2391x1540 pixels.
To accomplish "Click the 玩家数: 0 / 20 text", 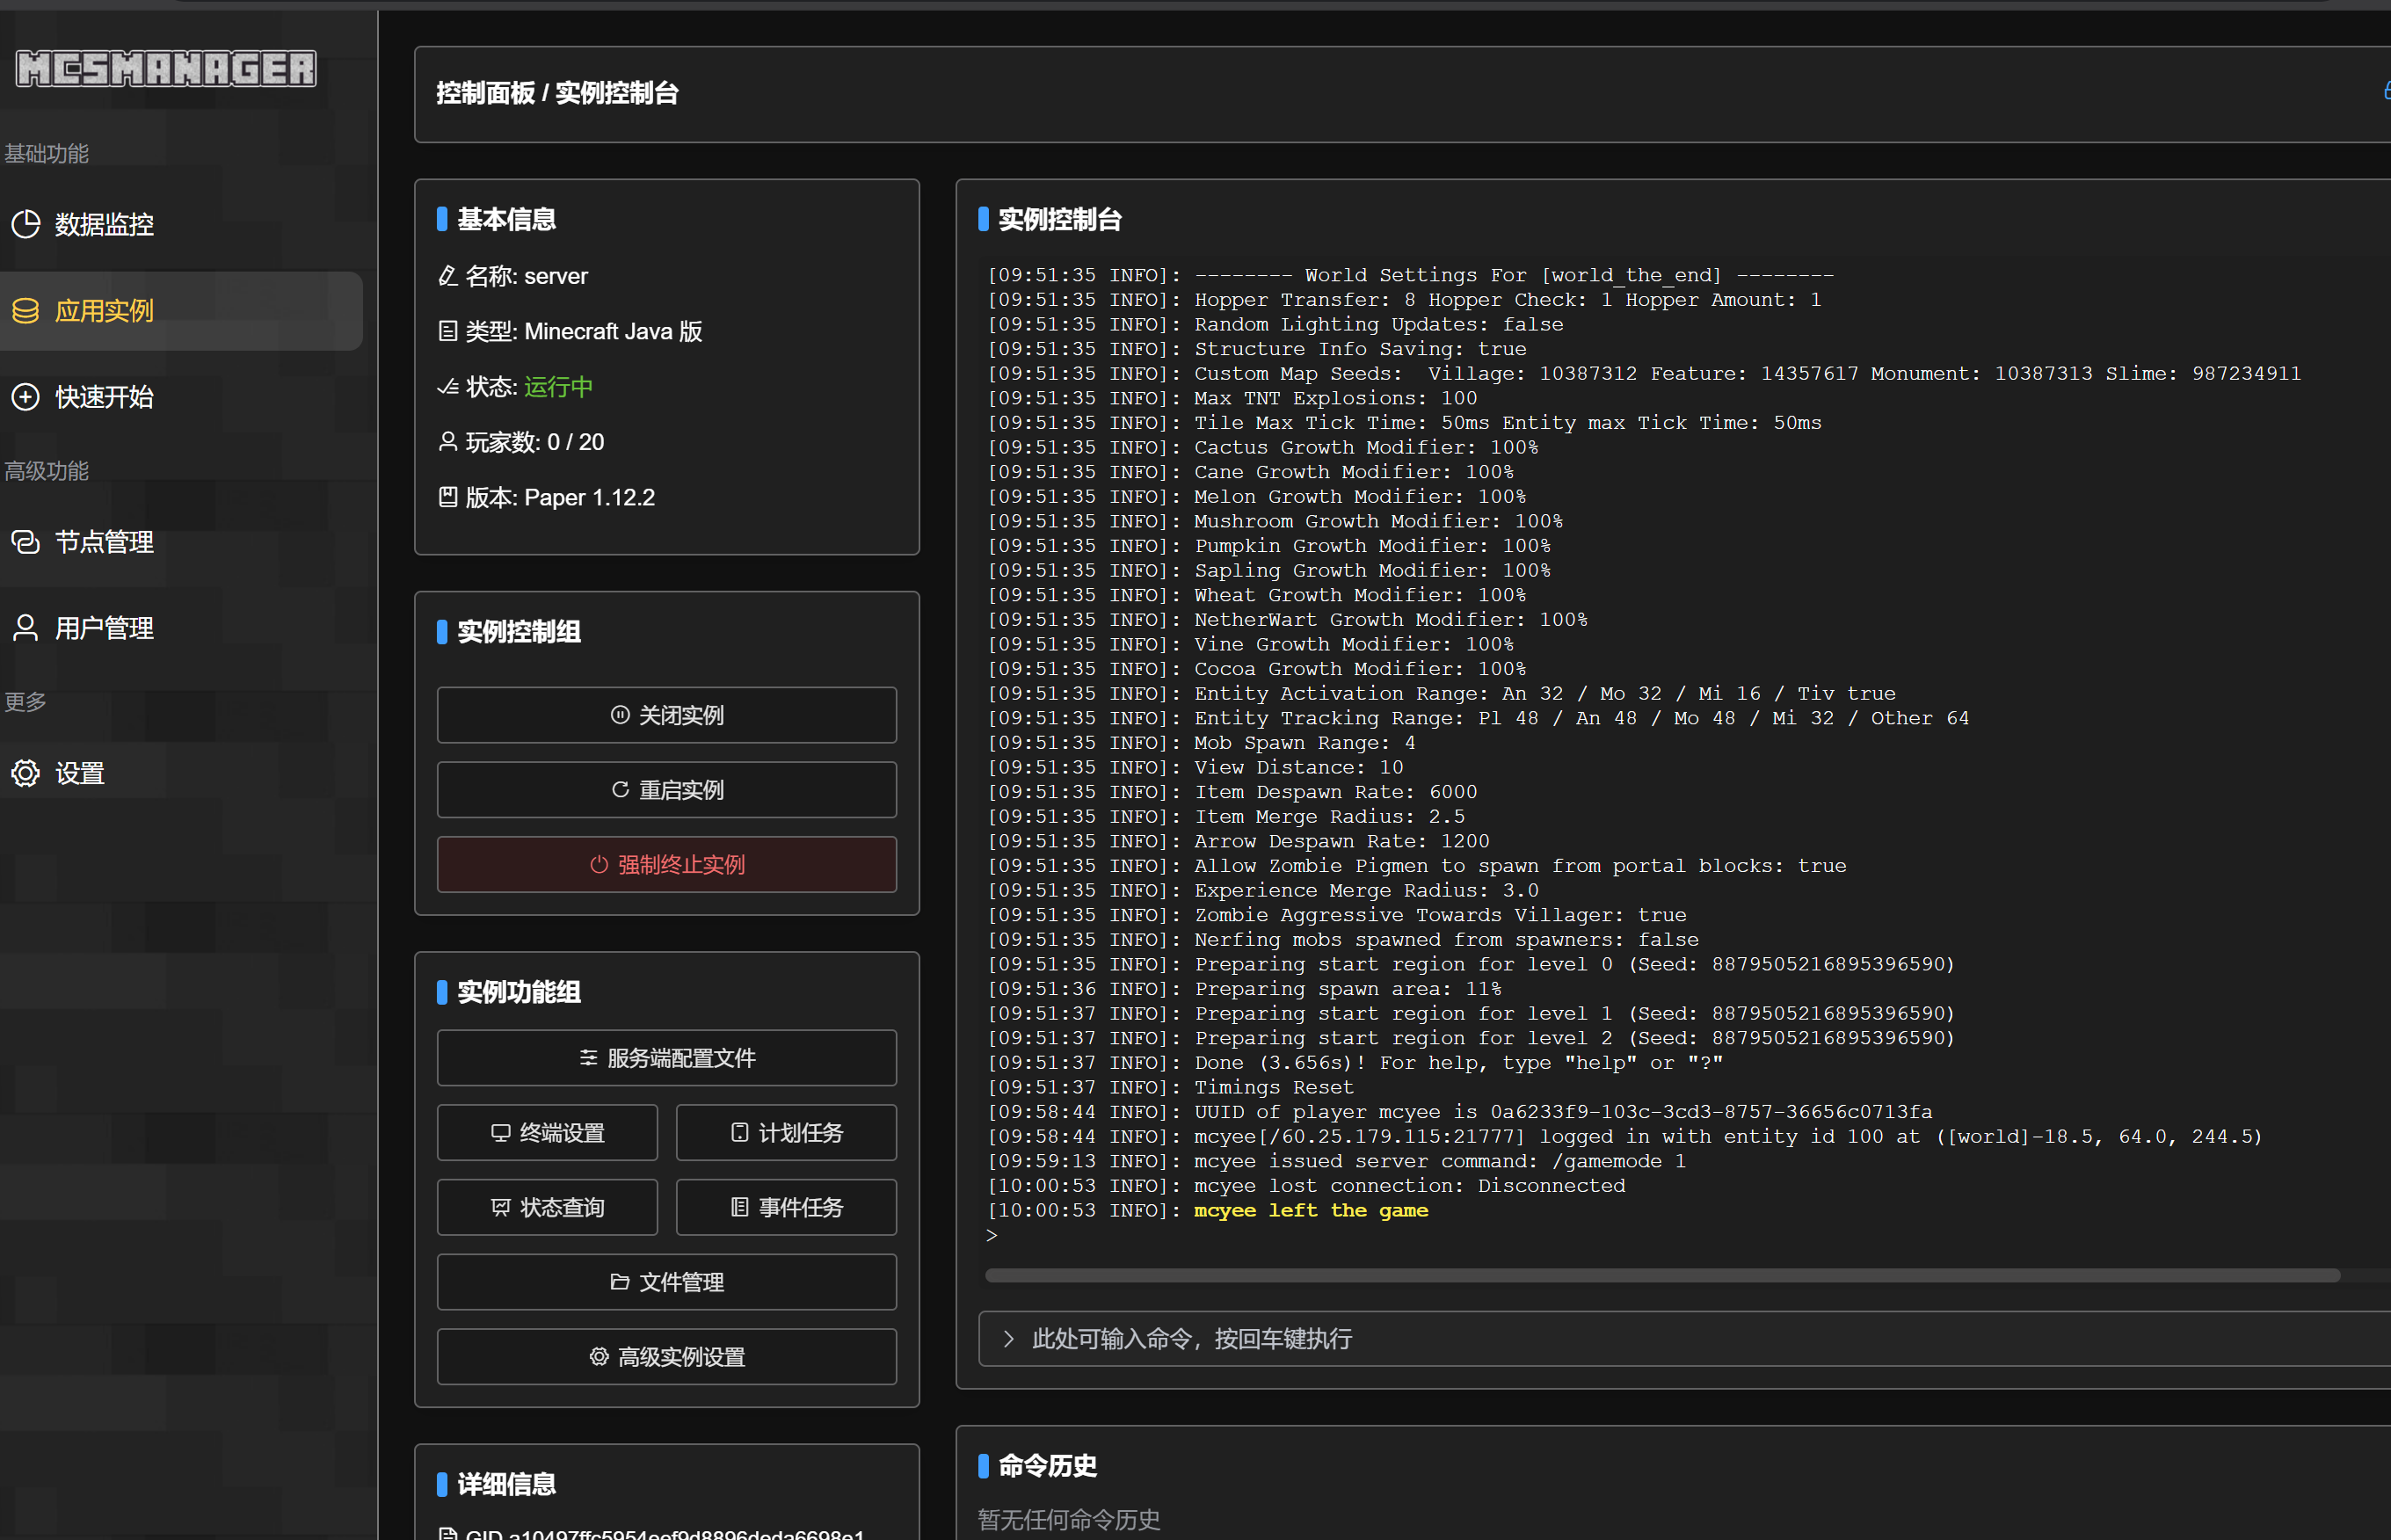I will click(x=535, y=442).
